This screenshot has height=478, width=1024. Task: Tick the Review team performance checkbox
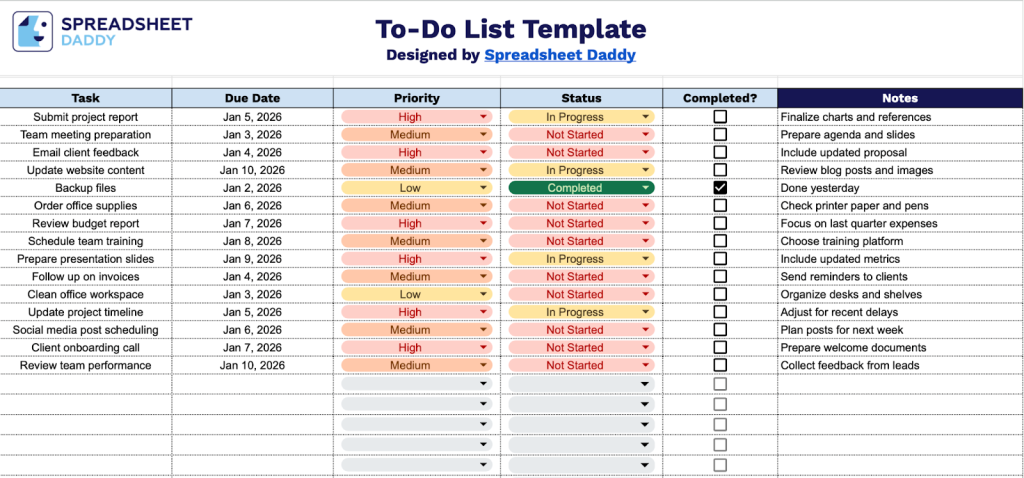tap(720, 366)
